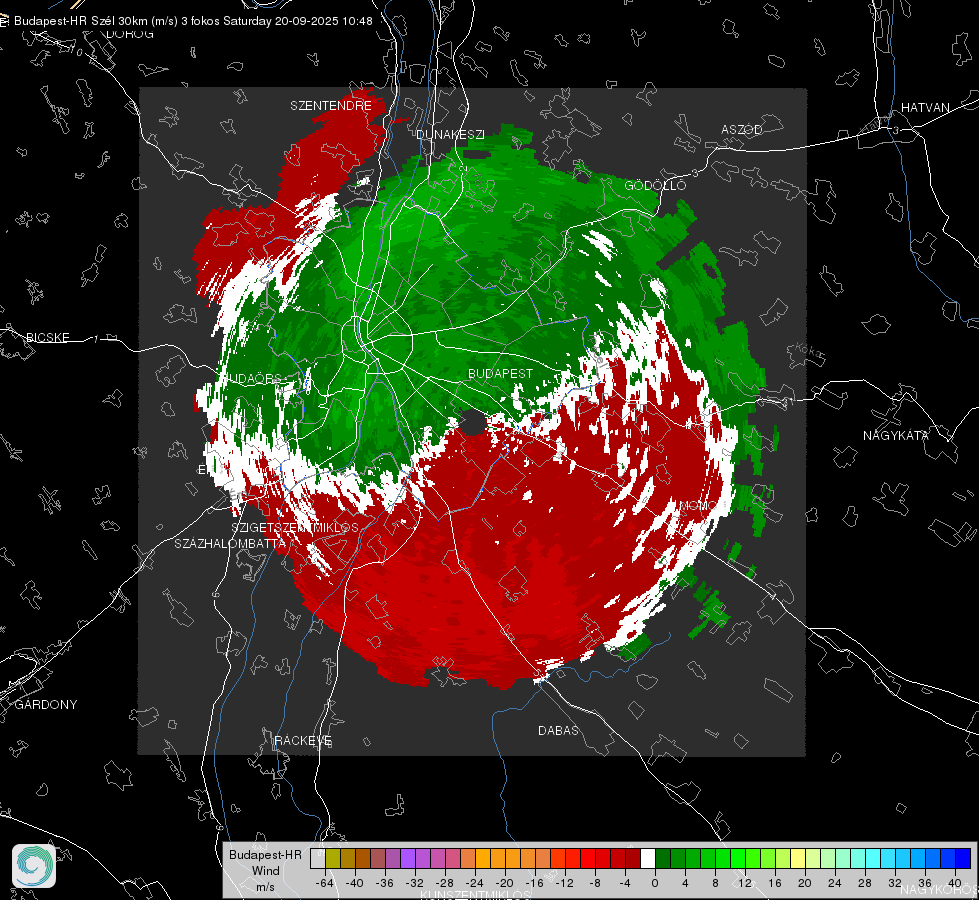979x900 pixels.
Task: Click the -40 legend value
Action: 355,883
